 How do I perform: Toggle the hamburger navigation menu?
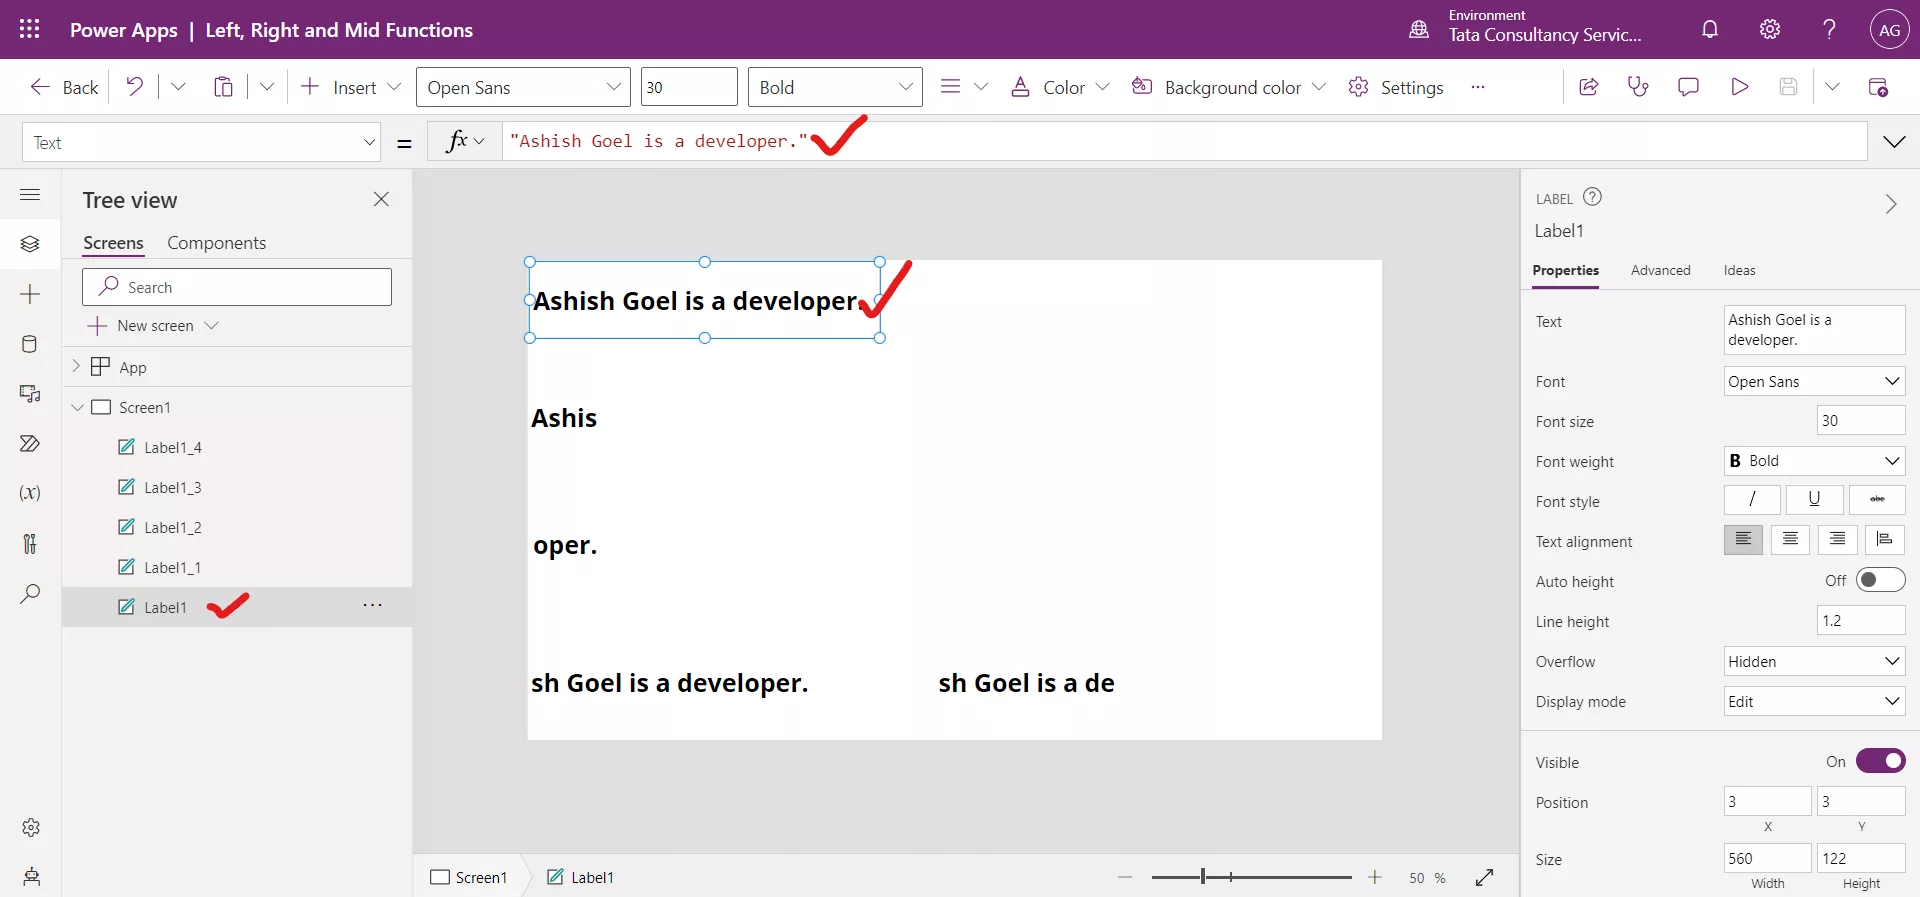click(30, 195)
